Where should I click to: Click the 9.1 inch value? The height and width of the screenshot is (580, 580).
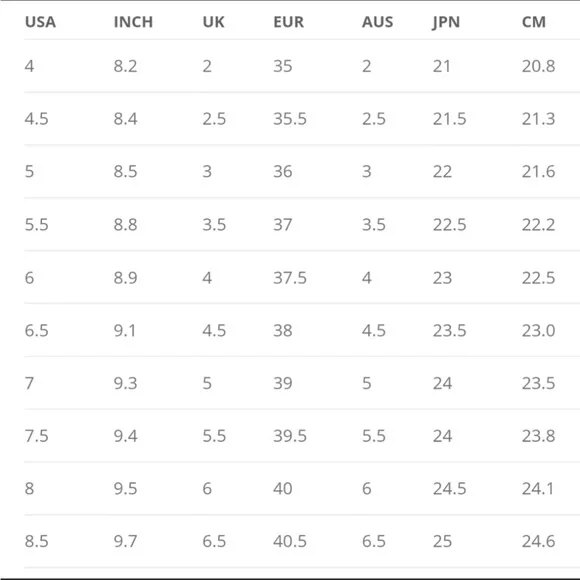[x=125, y=330]
